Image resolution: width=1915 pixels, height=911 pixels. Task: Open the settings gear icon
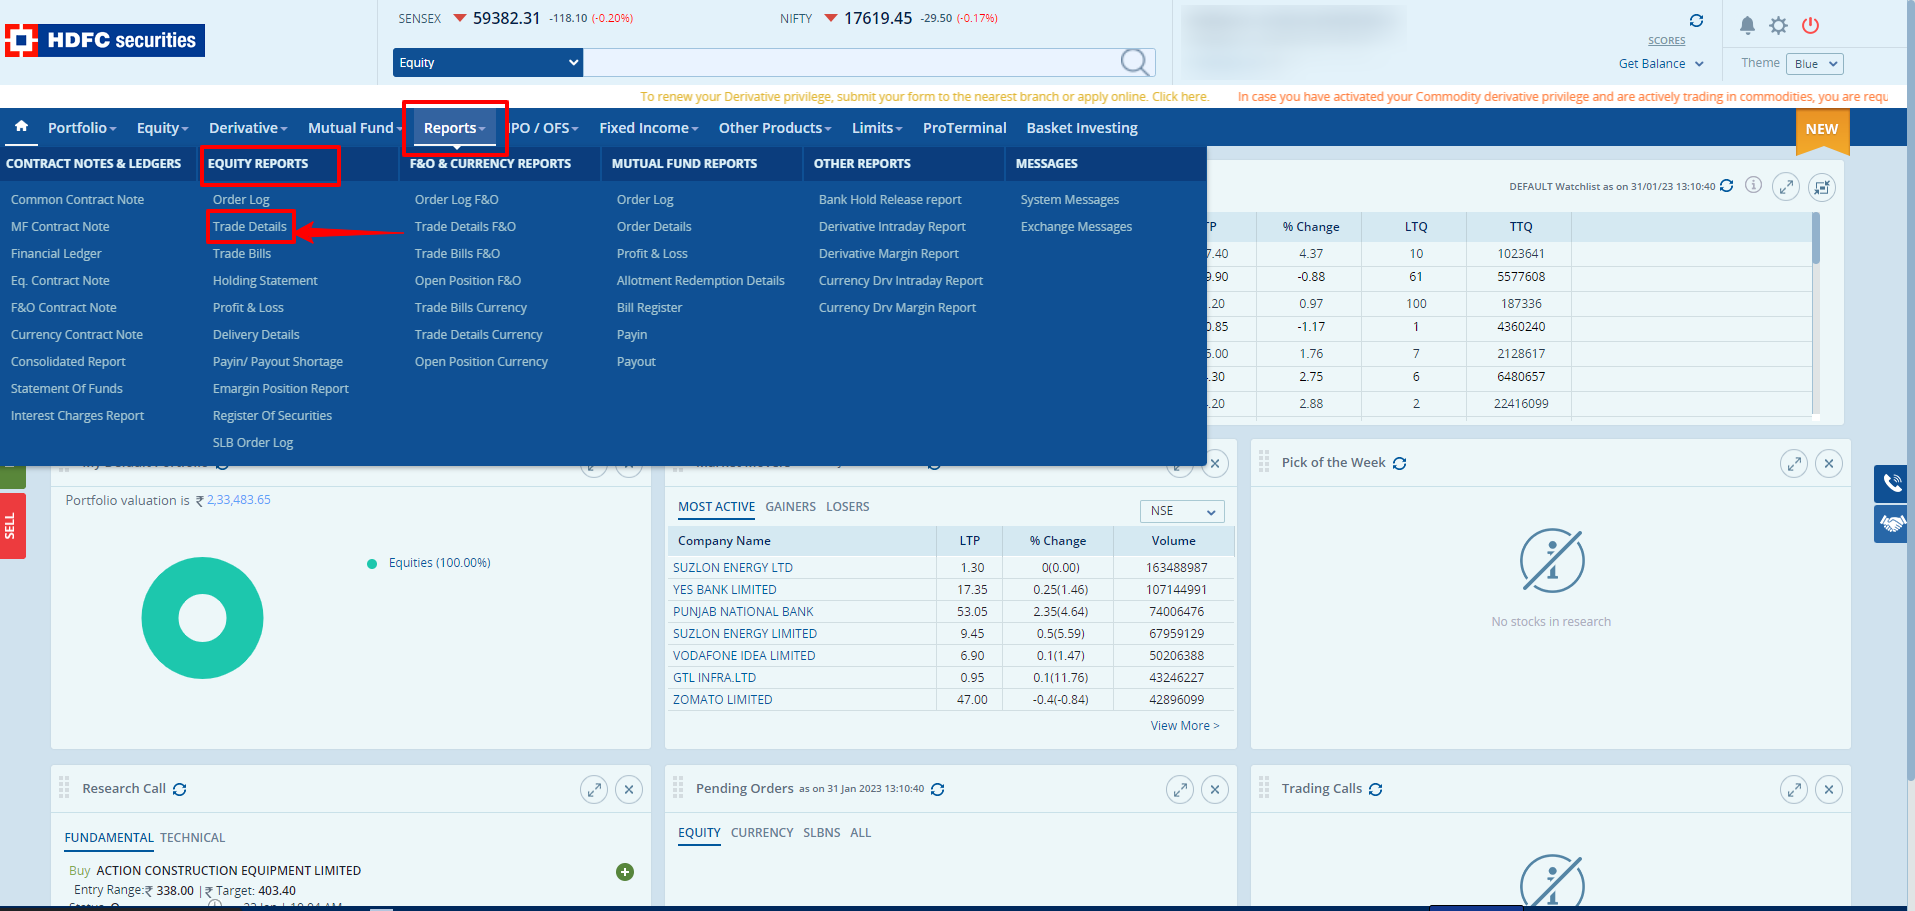pos(1778,25)
